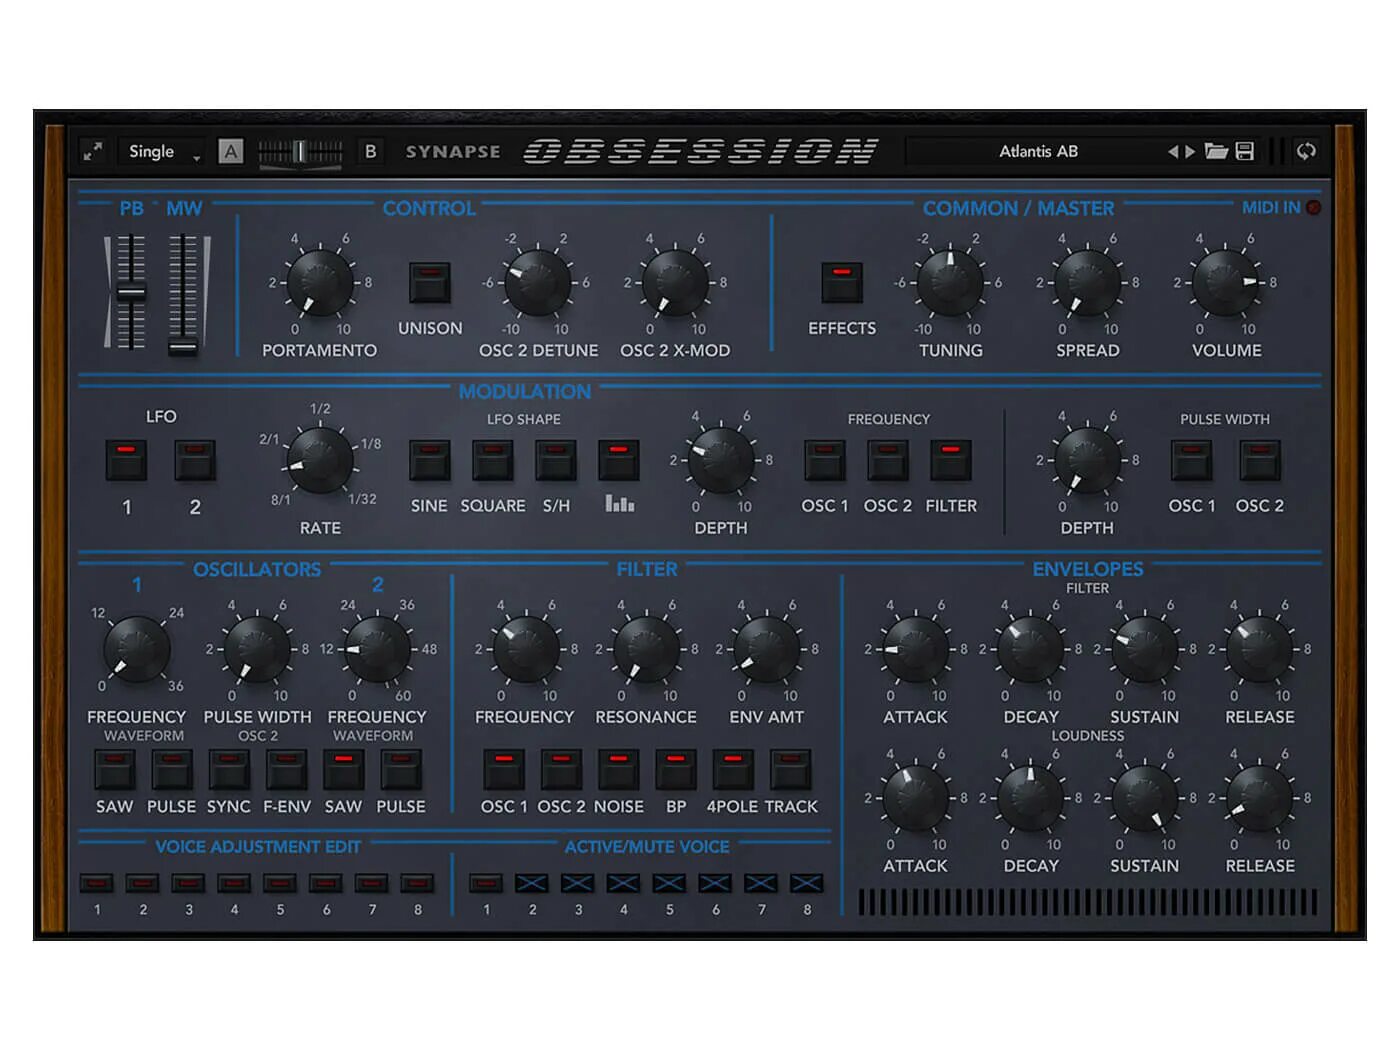The height and width of the screenshot is (1050, 1400).
Task: Select LFO 1 button
Action: pos(126,460)
